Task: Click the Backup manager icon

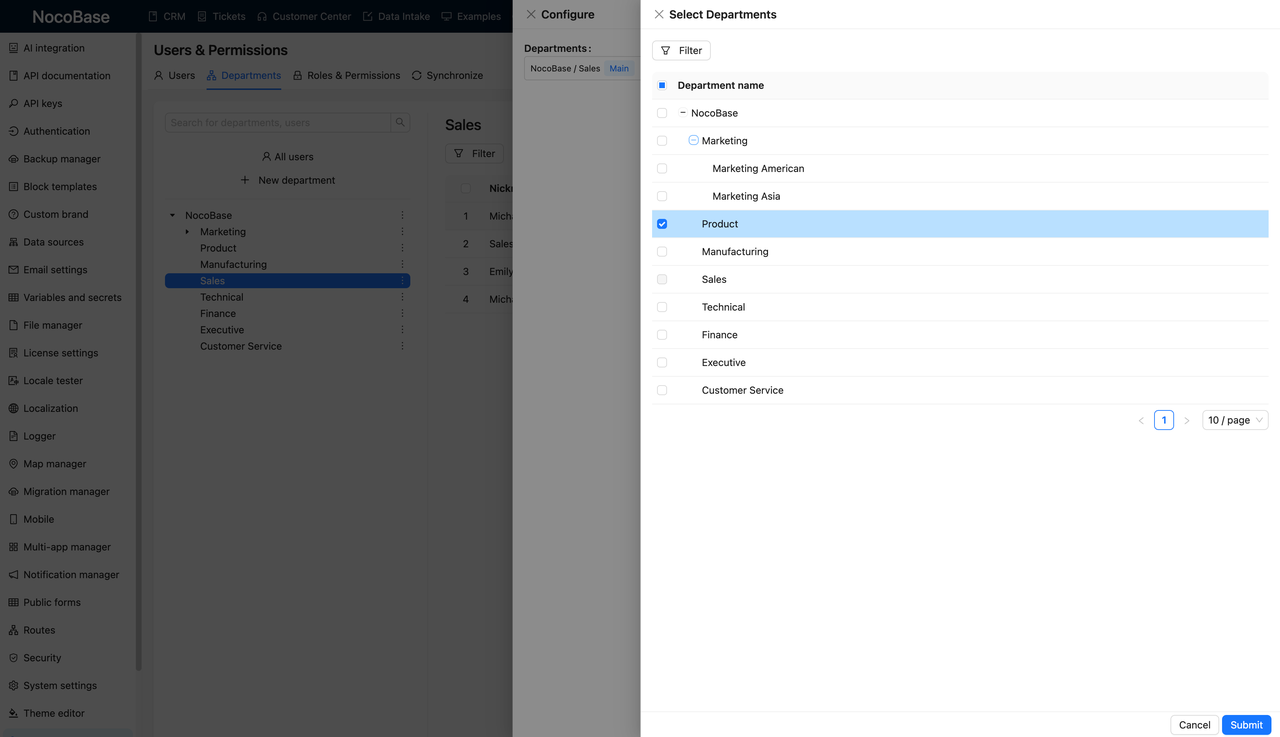Action: [13, 159]
